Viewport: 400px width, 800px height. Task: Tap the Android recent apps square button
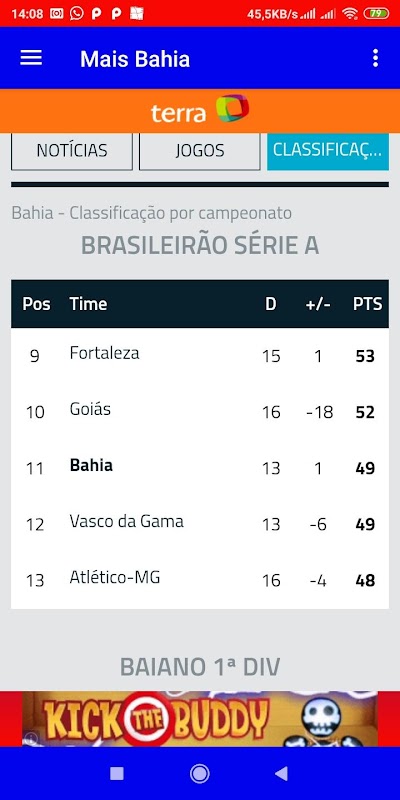[x=117, y=773]
